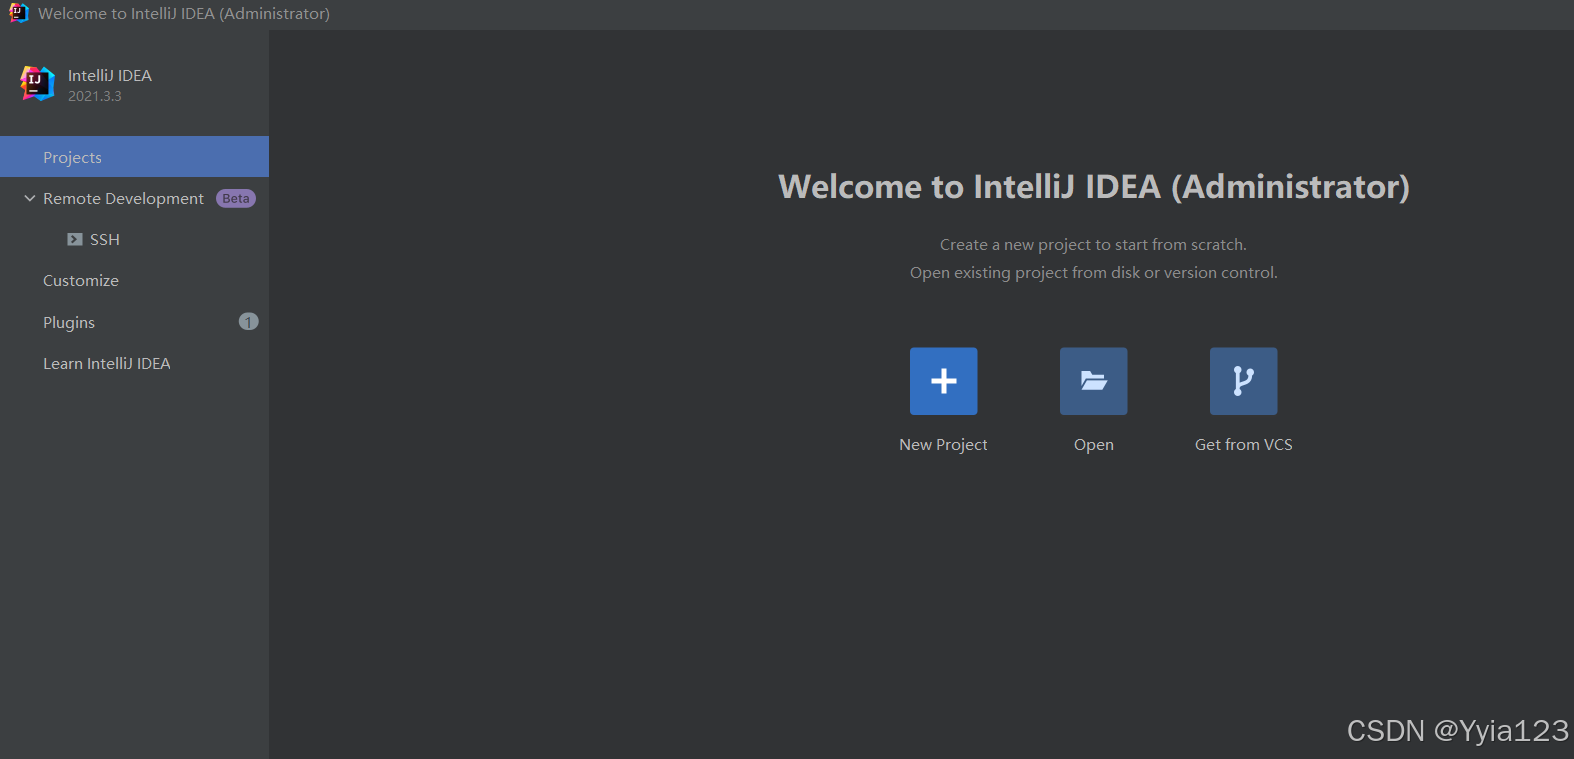The height and width of the screenshot is (759, 1574).
Task: Click the Get from VCS branch icon
Action: [x=1243, y=381]
